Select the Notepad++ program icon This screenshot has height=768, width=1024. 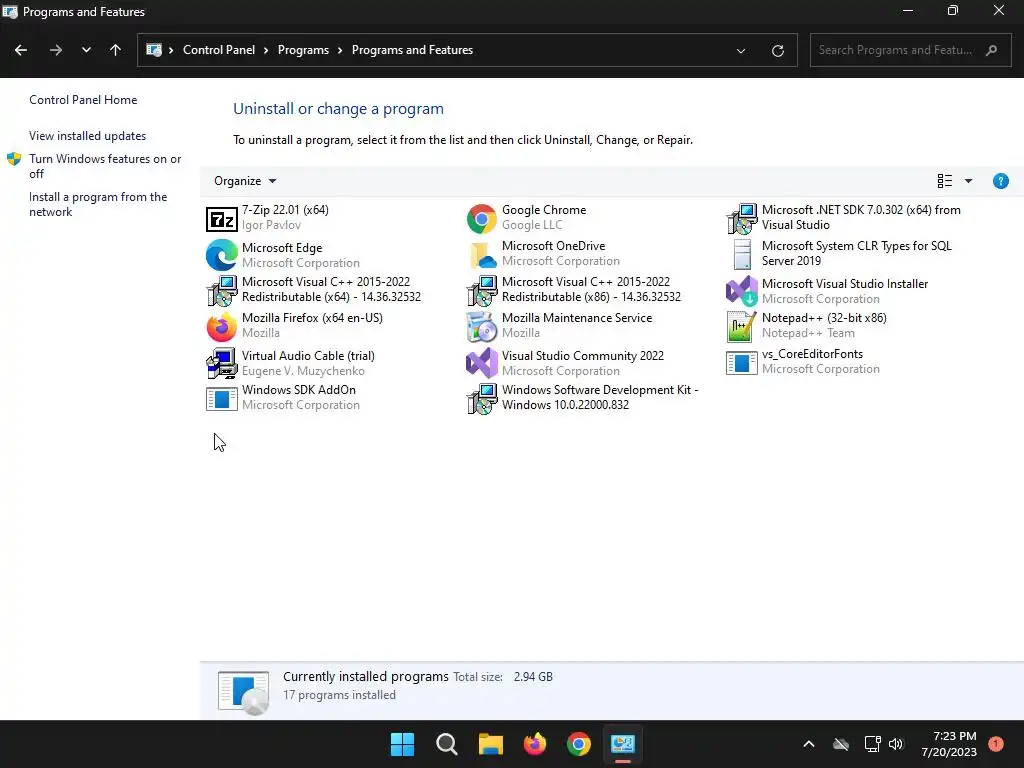742,327
